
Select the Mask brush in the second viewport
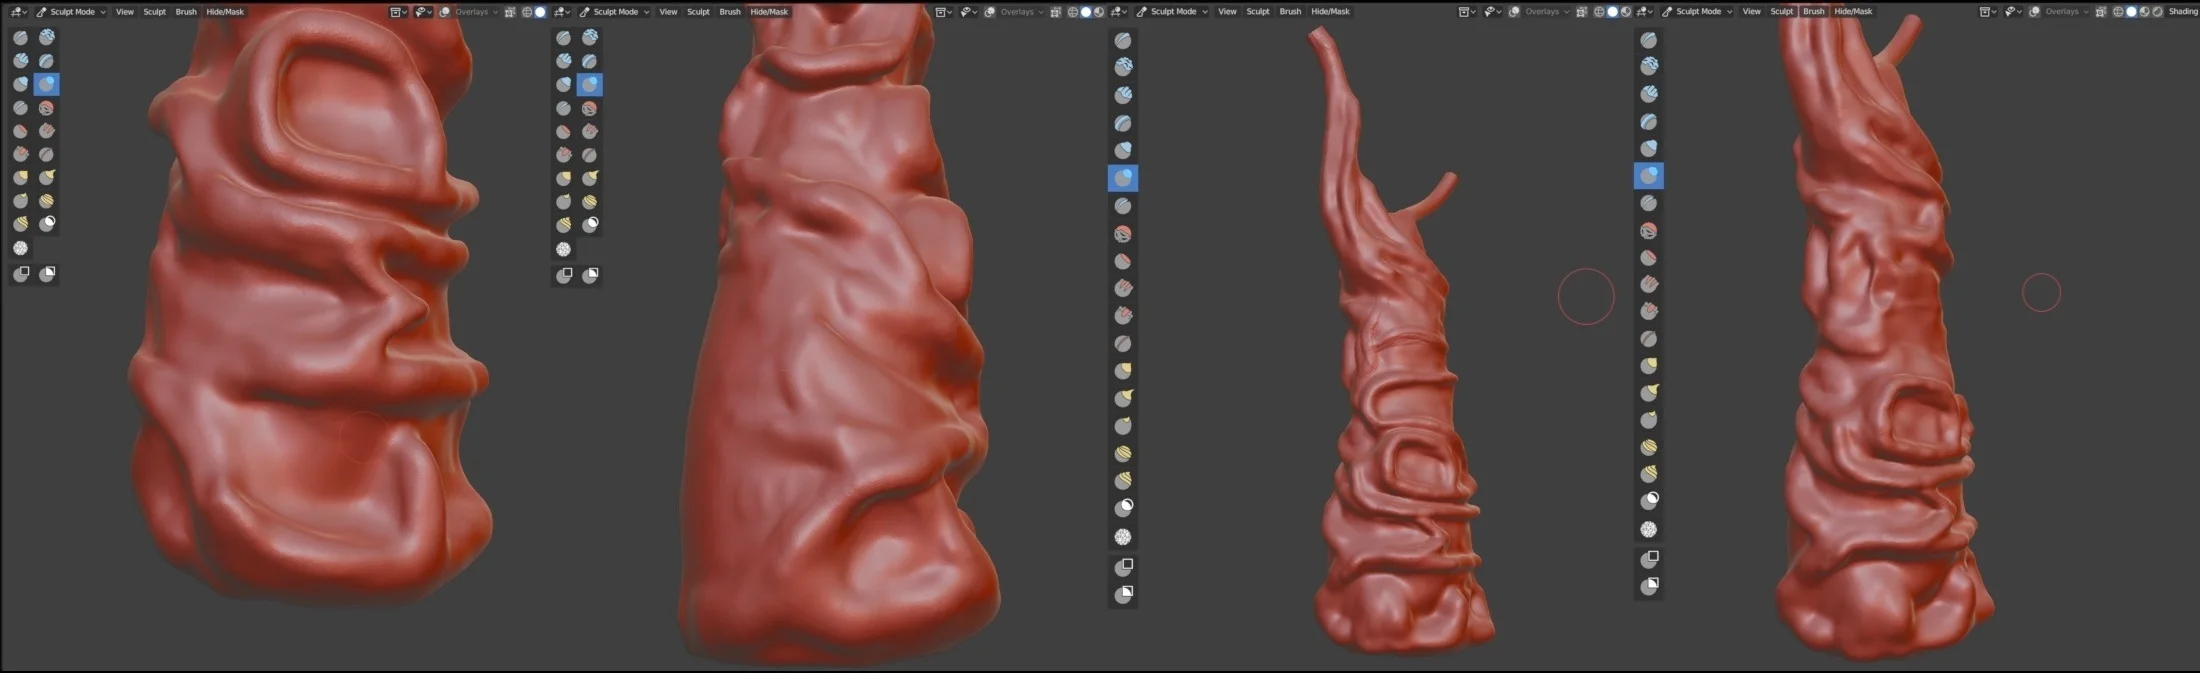click(590, 224)
